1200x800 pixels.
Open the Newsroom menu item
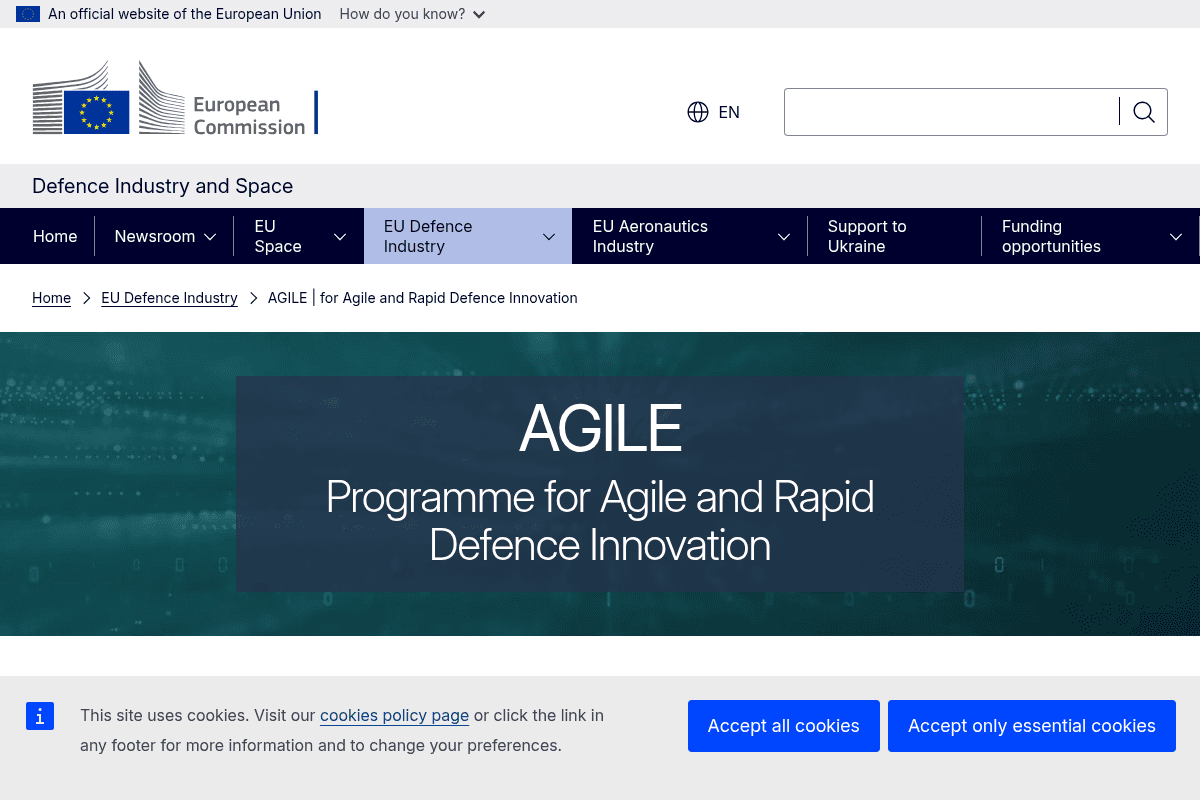coord(155,236)
